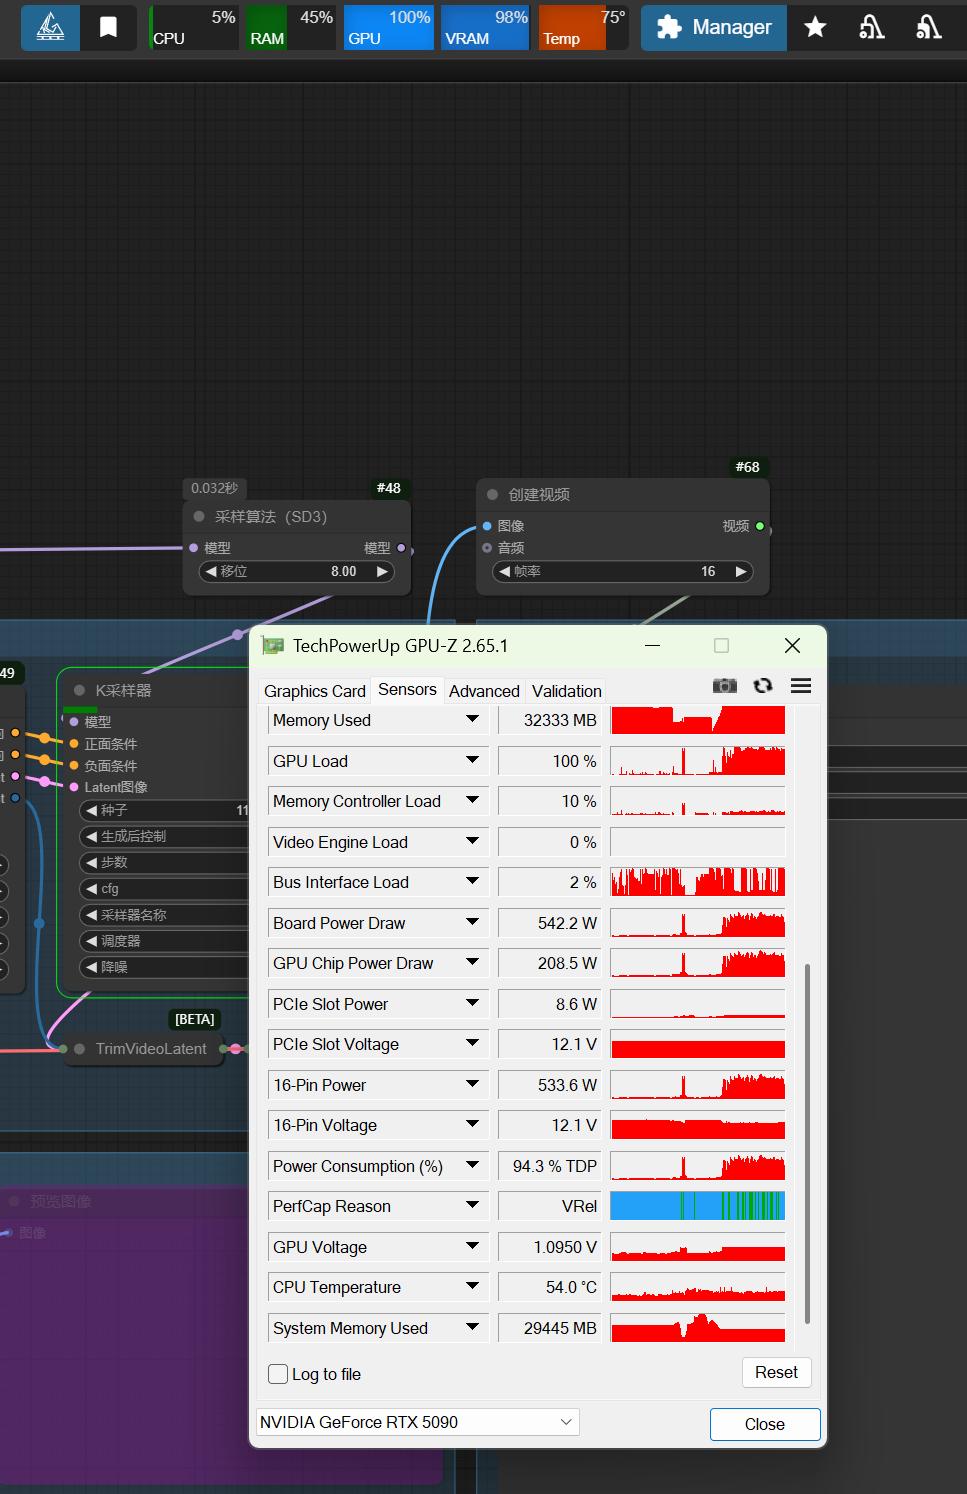Image resolution: width=967 pixels, height=1494 pixels.
Task: Click the 种子 field in K采样器
Action: [165, 810]
